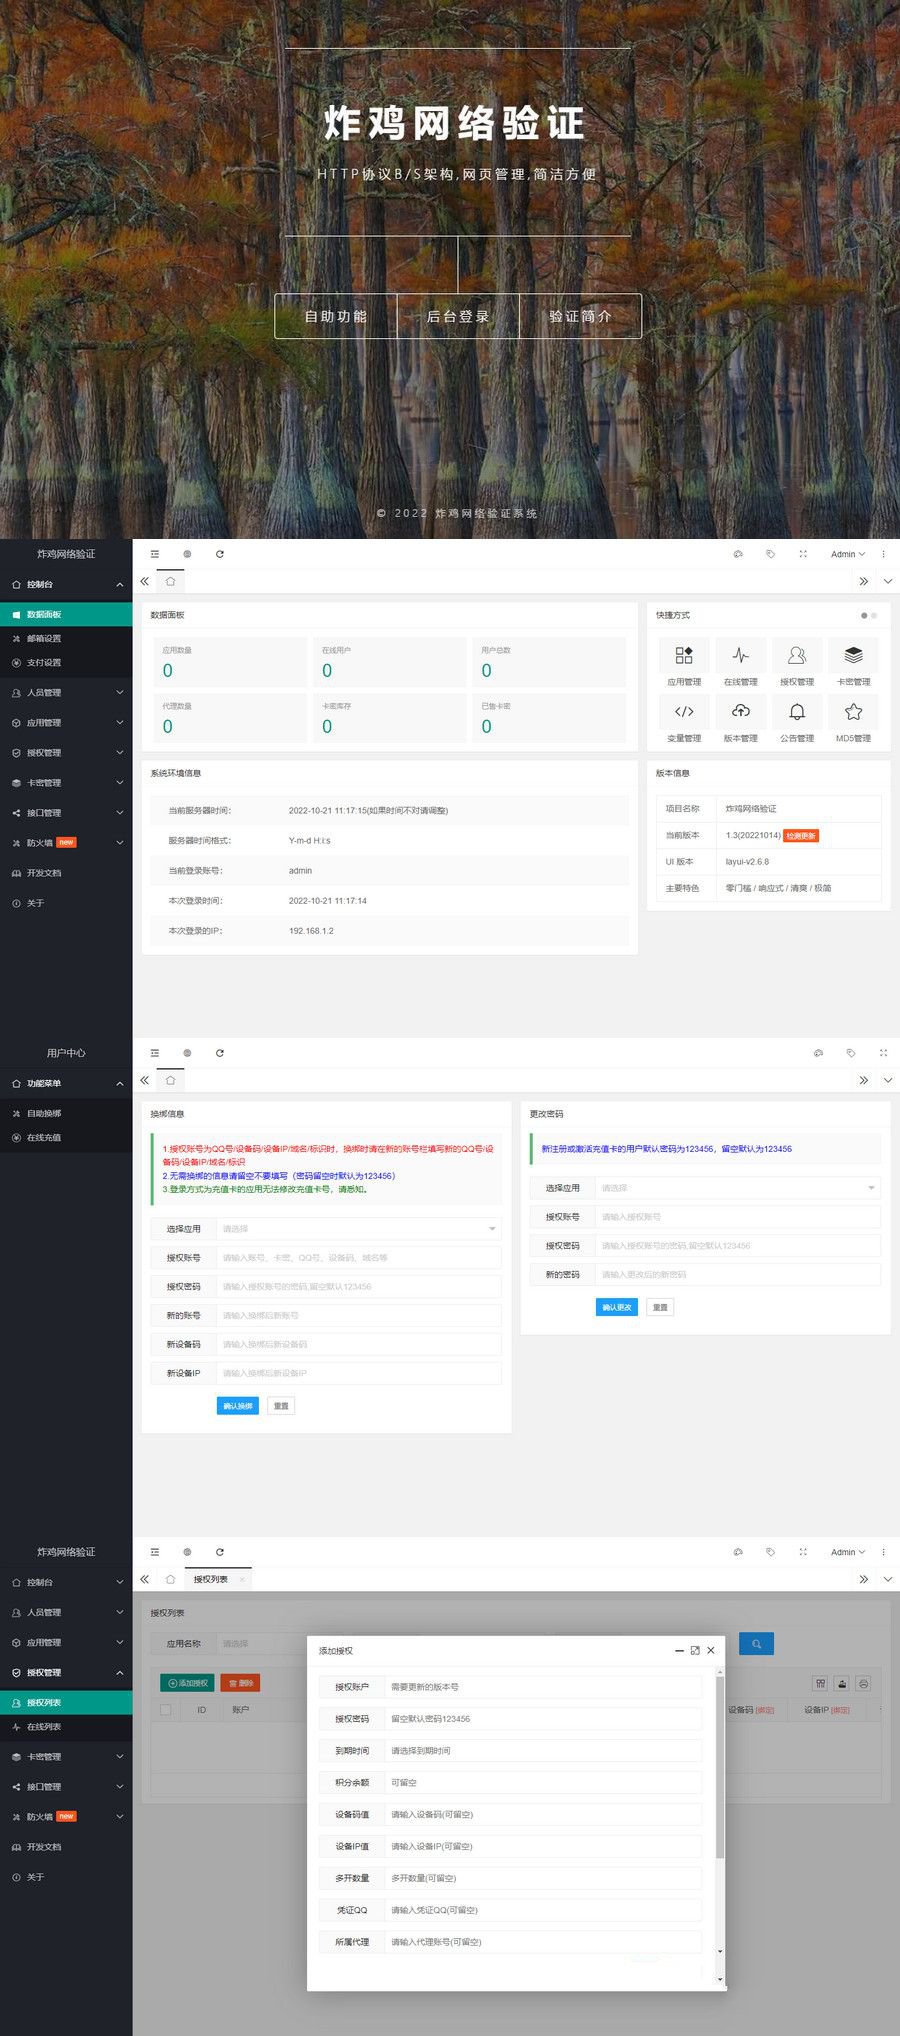
Task: Switch to second 快捷方式 carousel dot
Action: coord(874,615)
